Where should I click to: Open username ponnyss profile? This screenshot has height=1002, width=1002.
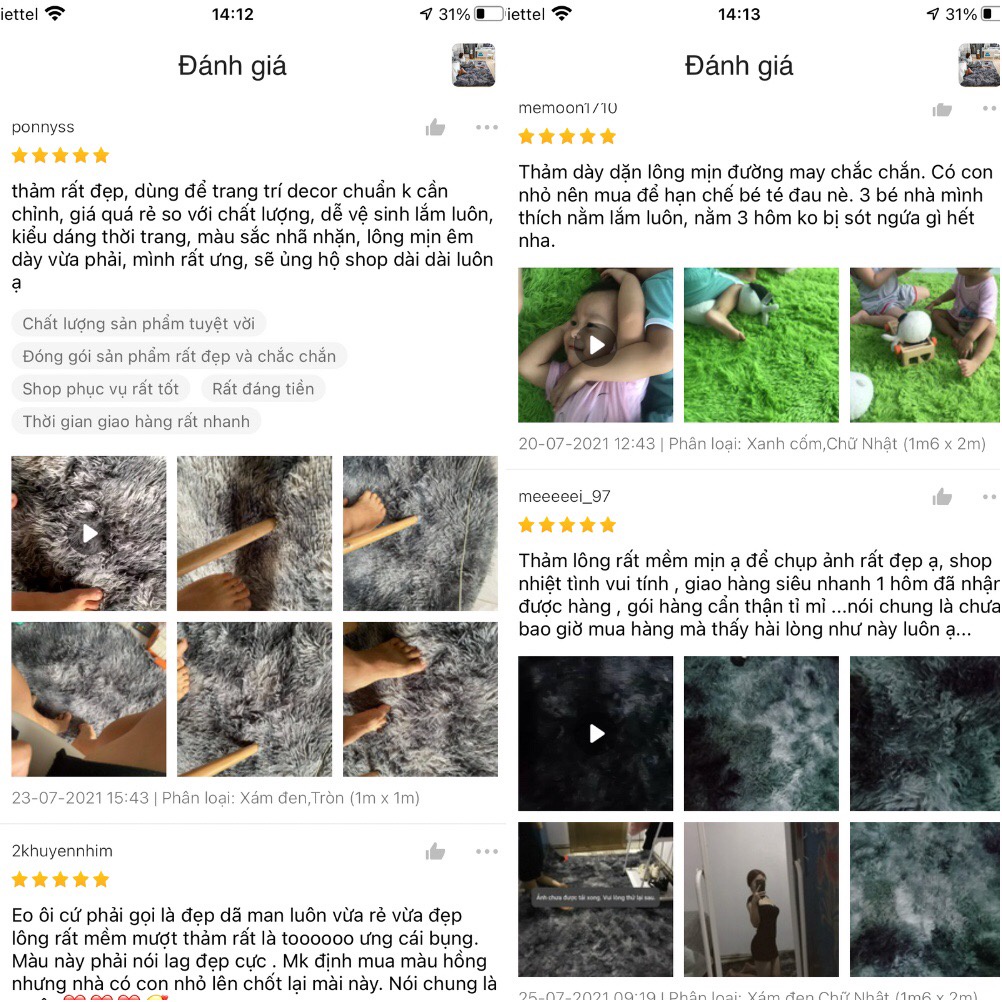point(43,127)
